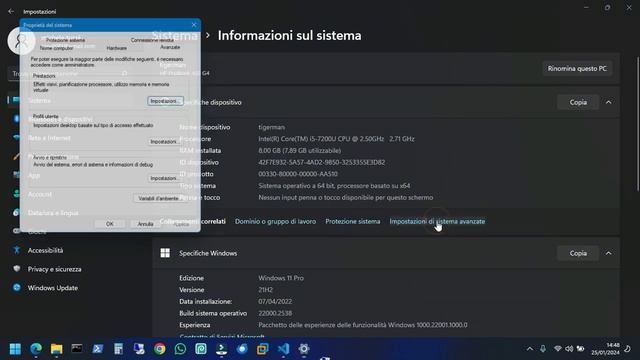Go back using the Impostazioni back arrow
The height and width of the screenshot is (360, 640).
pyautogui.click(x=11, y=11)
